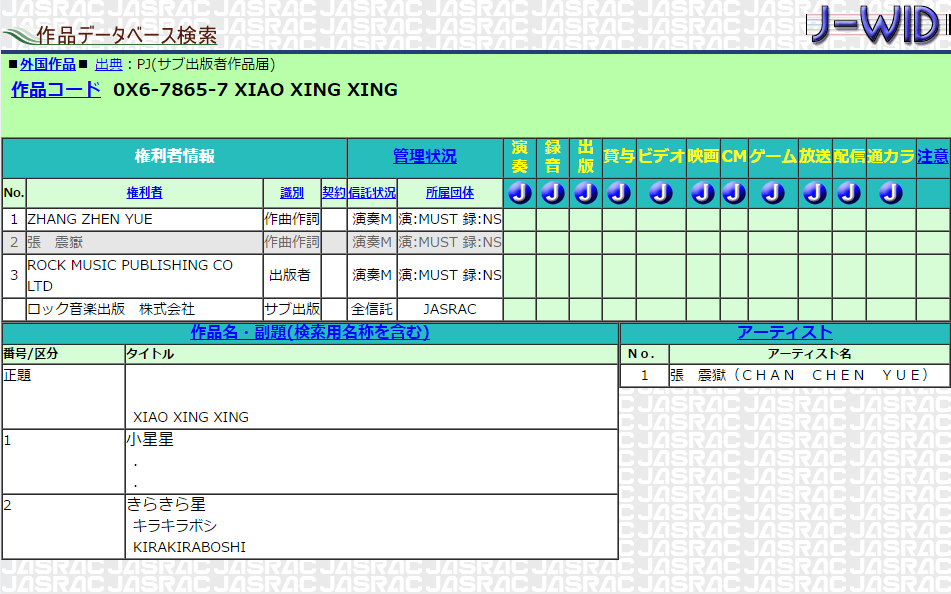Click the J icon under 配信 column
Screen dimensions: 951x594
tap(848, 194)
